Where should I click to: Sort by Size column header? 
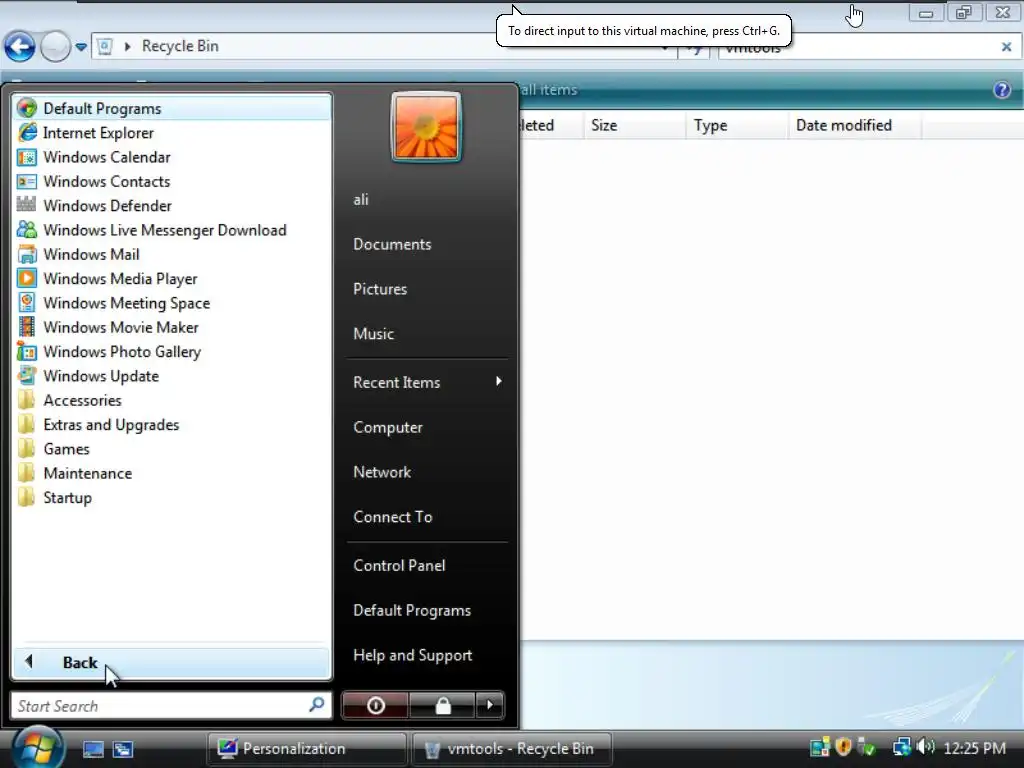click(635, 125)
